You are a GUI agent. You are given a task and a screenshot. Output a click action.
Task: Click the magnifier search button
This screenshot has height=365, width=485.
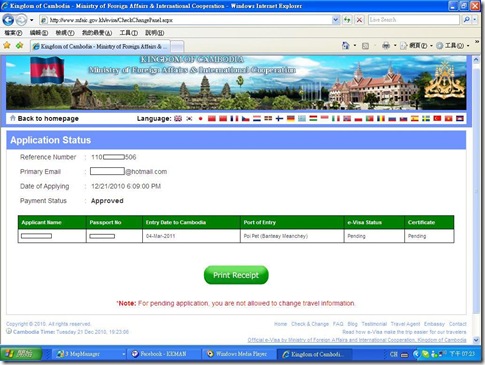click(467, 20)
